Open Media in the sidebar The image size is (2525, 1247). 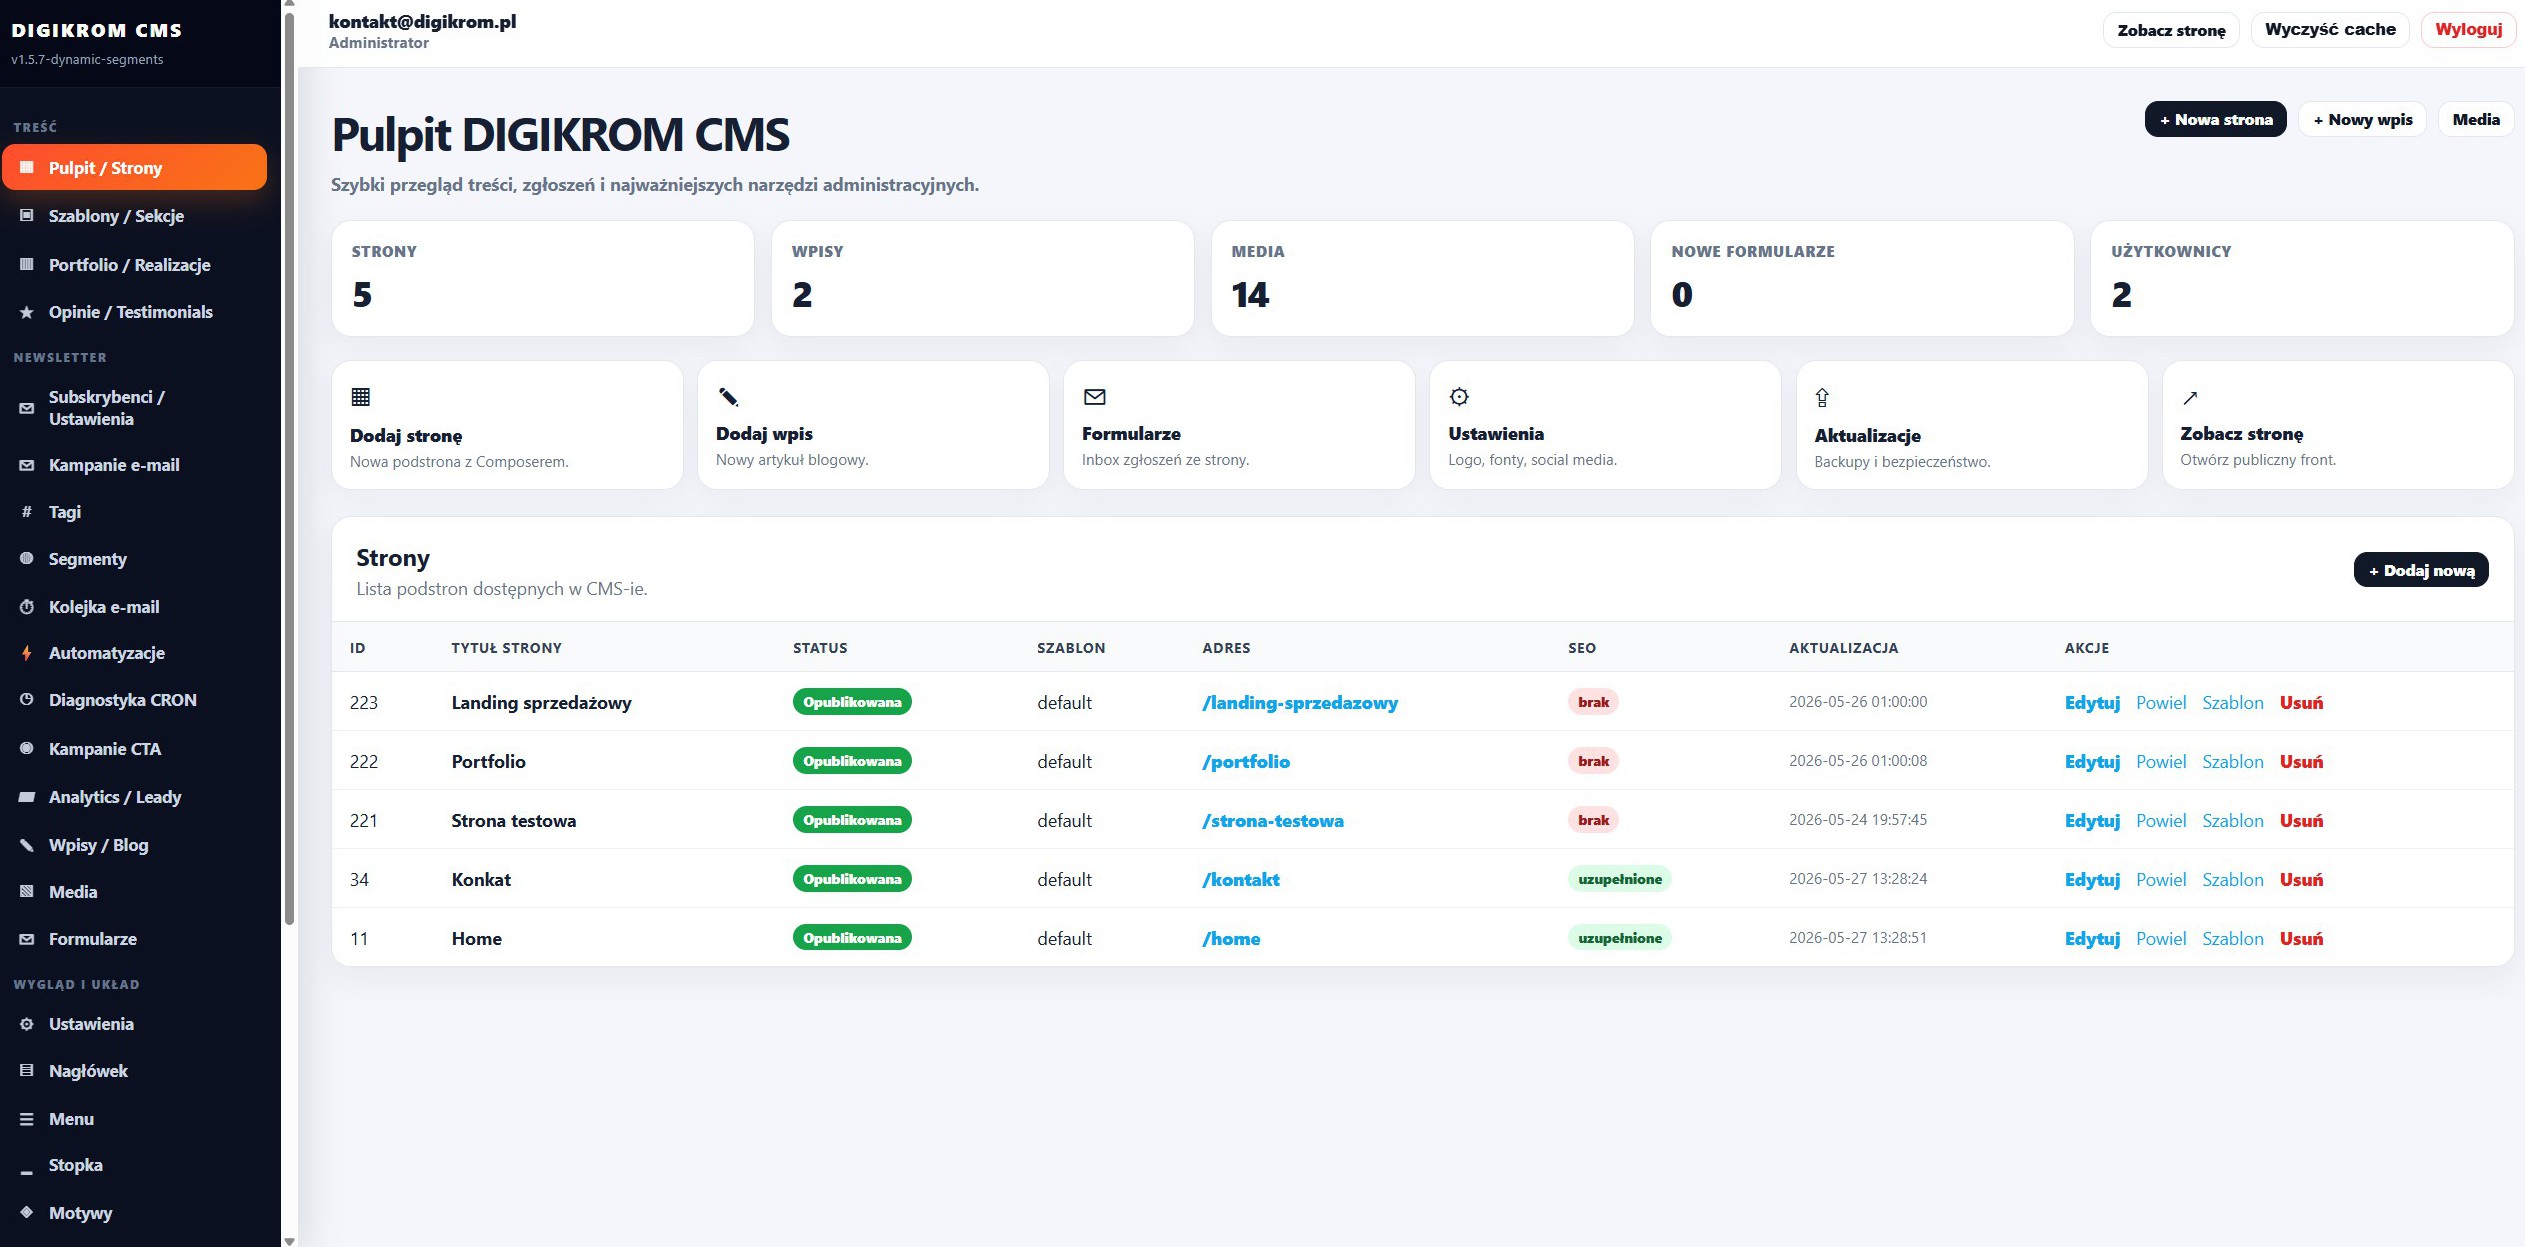[135, 892]
